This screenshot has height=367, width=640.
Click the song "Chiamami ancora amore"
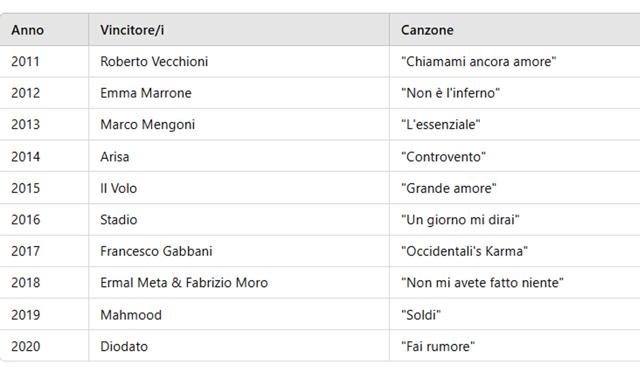tap(478, 61)
